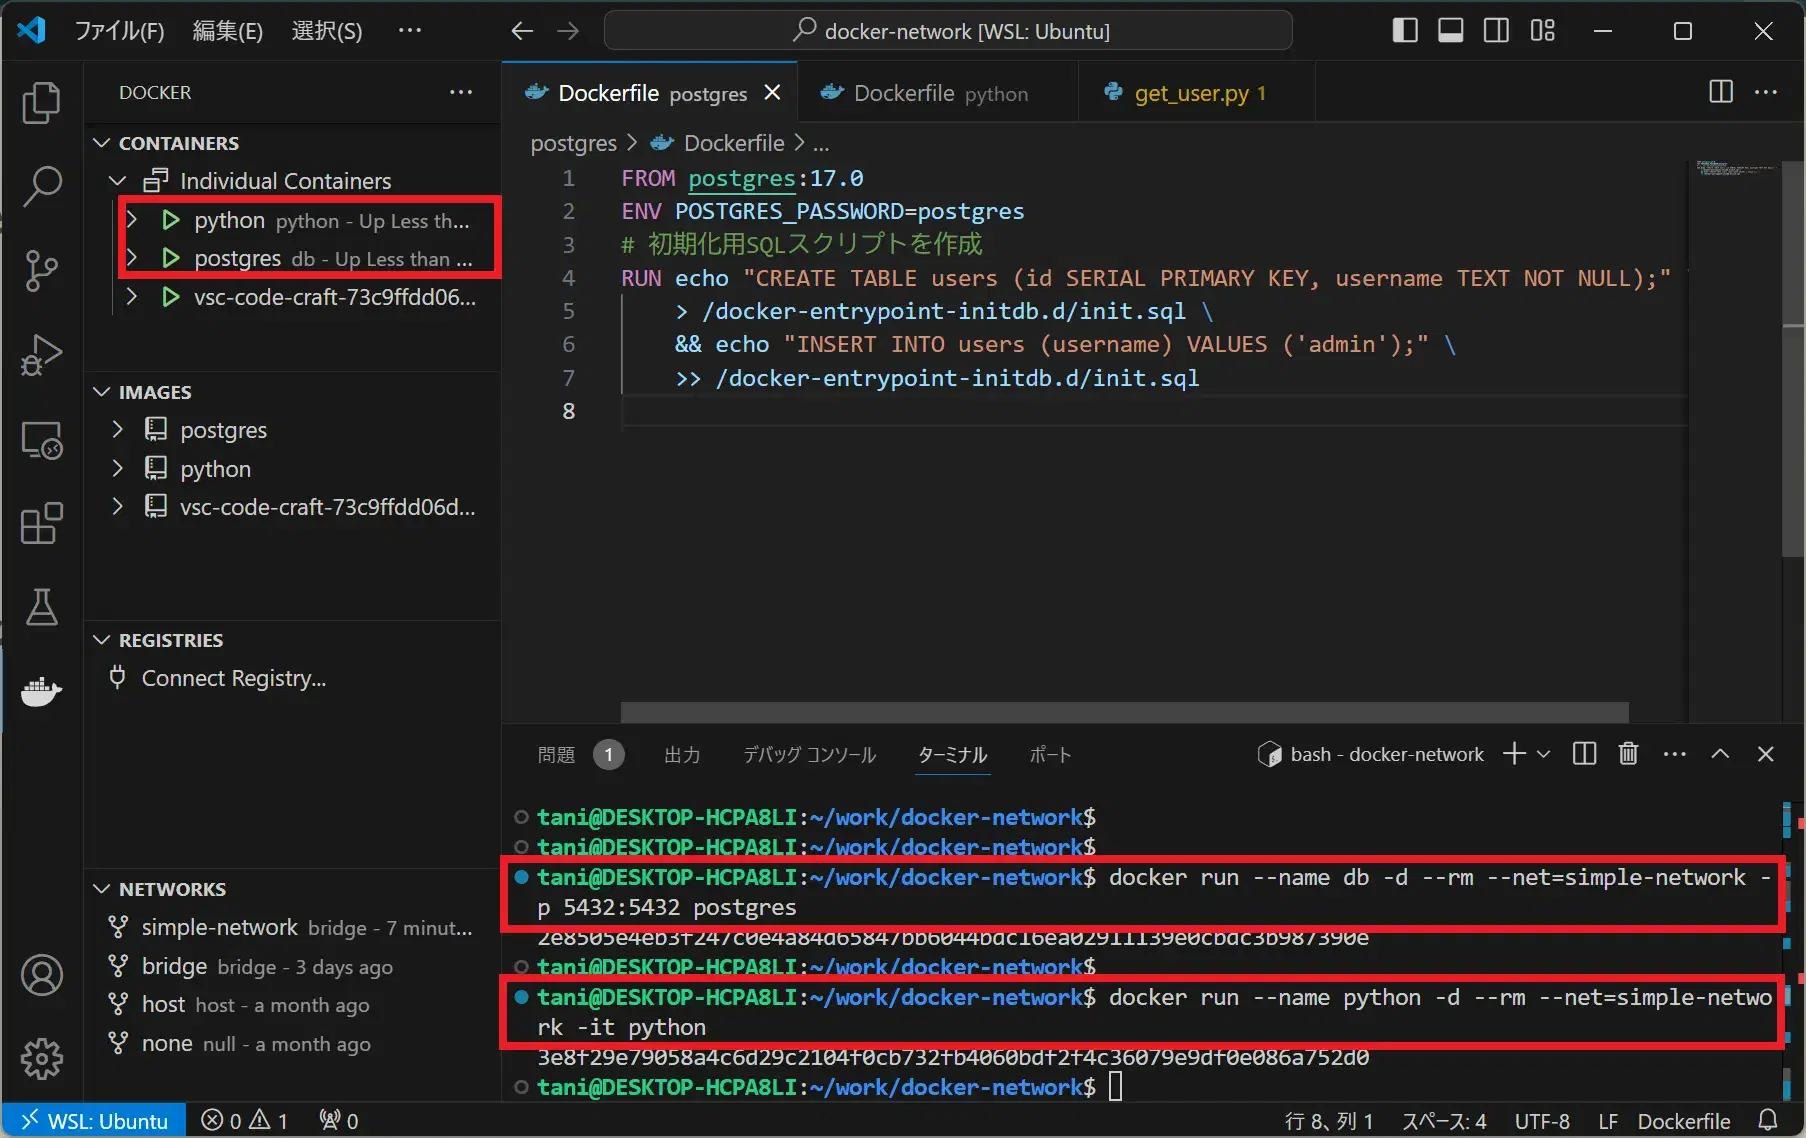The height and width of the screenshot is (1138, 1806).
Task: Click the editor horizontal scrollbar
Action: point(1123,712)
